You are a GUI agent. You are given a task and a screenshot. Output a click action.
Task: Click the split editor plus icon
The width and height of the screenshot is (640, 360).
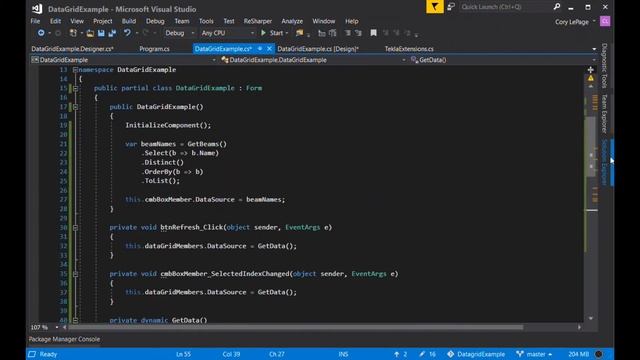591,70
